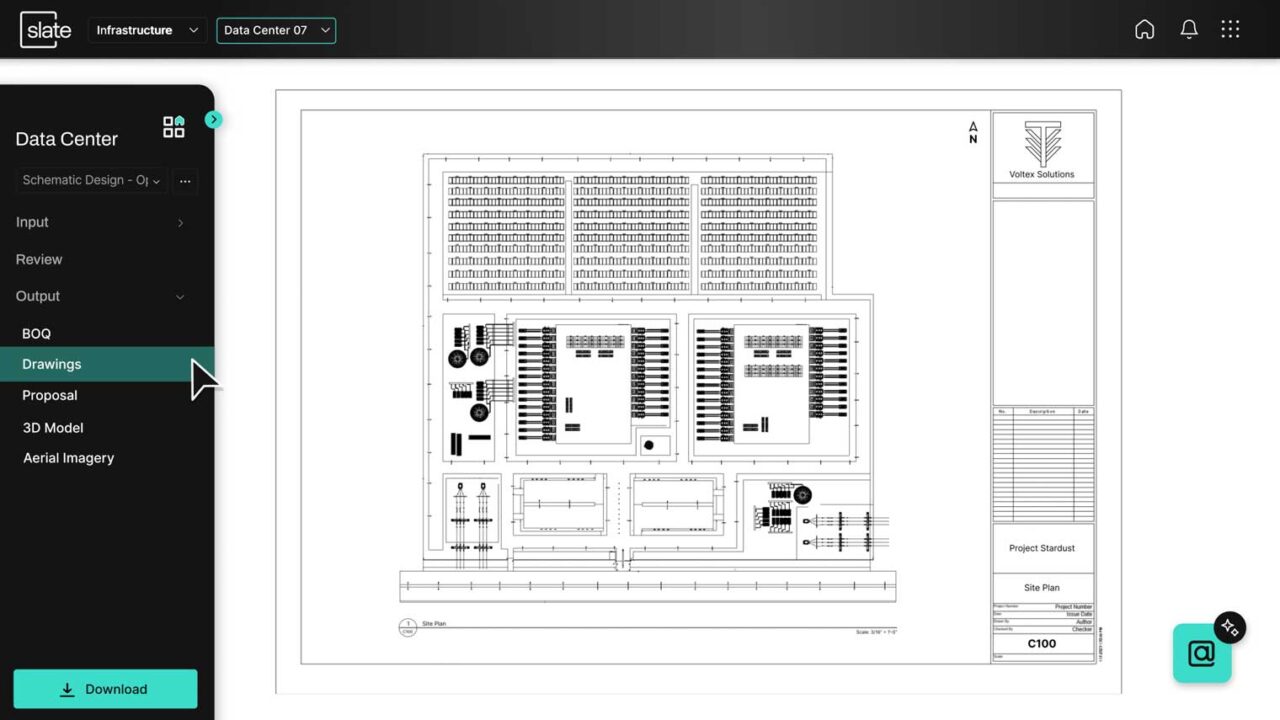Open the Review section
The width and height of the screenshot is (1280, 720).
click(x=39, y=259)
